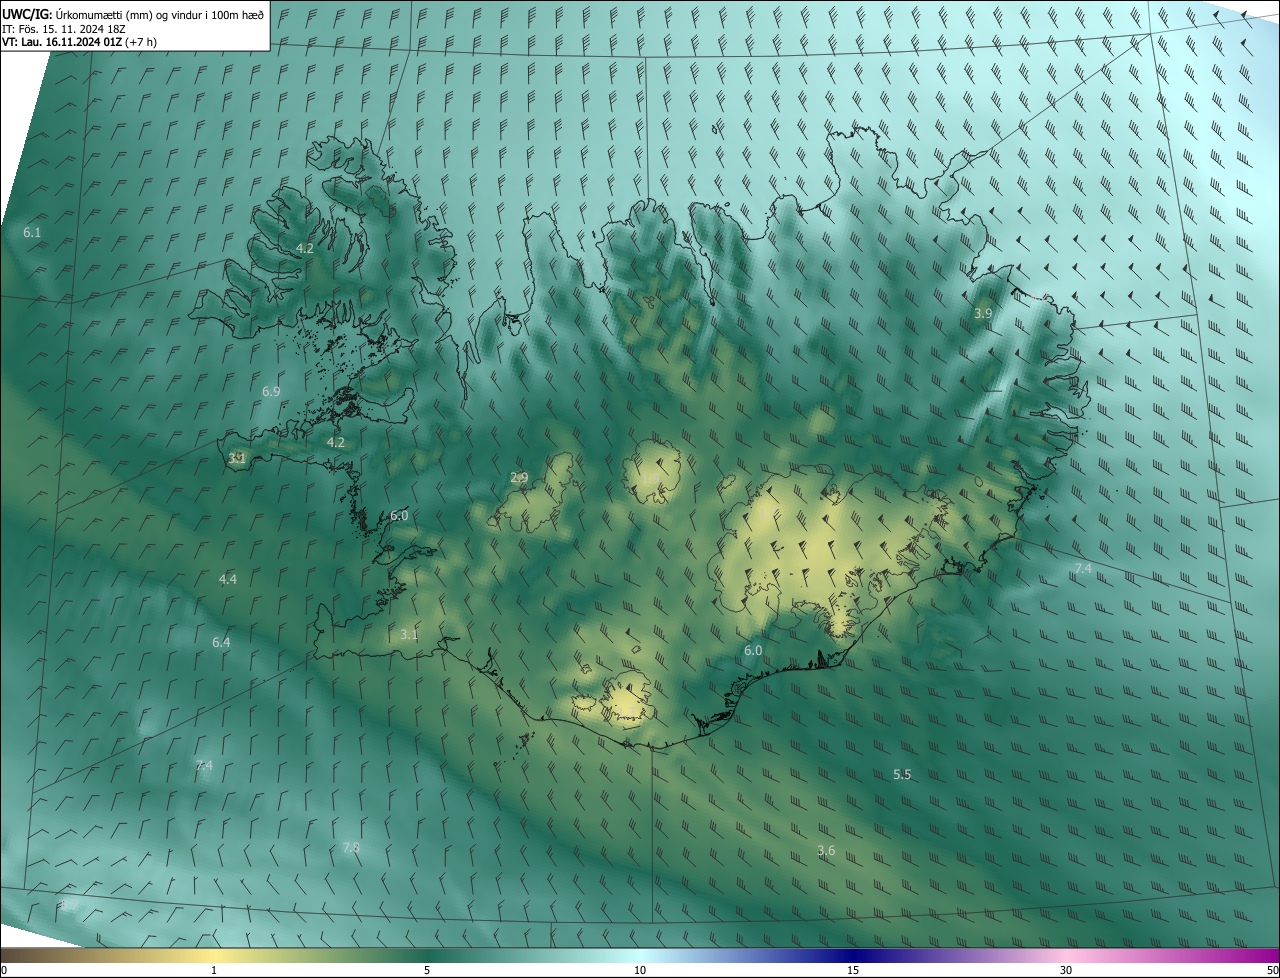Click the 7.4 value label in the southwest ocean
1280x978 pixels.
pos(204,765)
